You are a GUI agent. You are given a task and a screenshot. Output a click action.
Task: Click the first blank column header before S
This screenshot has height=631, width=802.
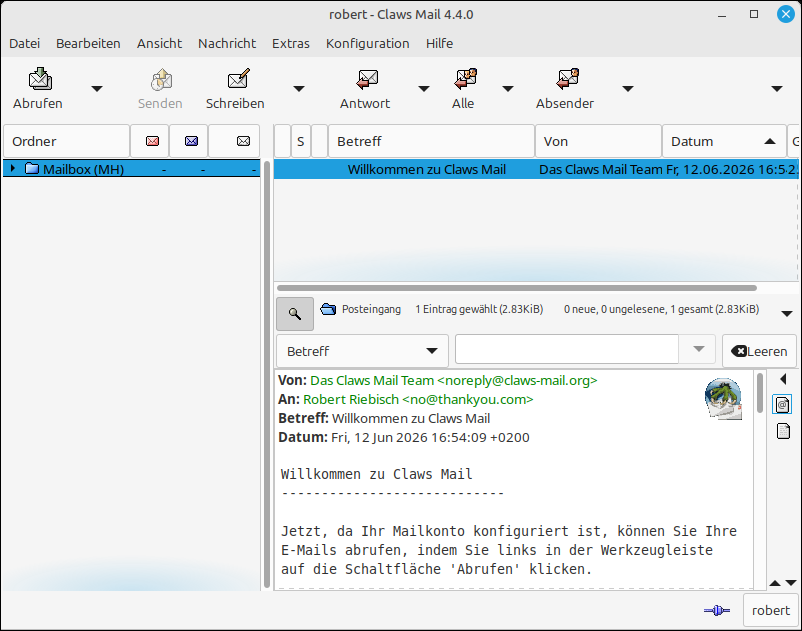tap(282, 141)
